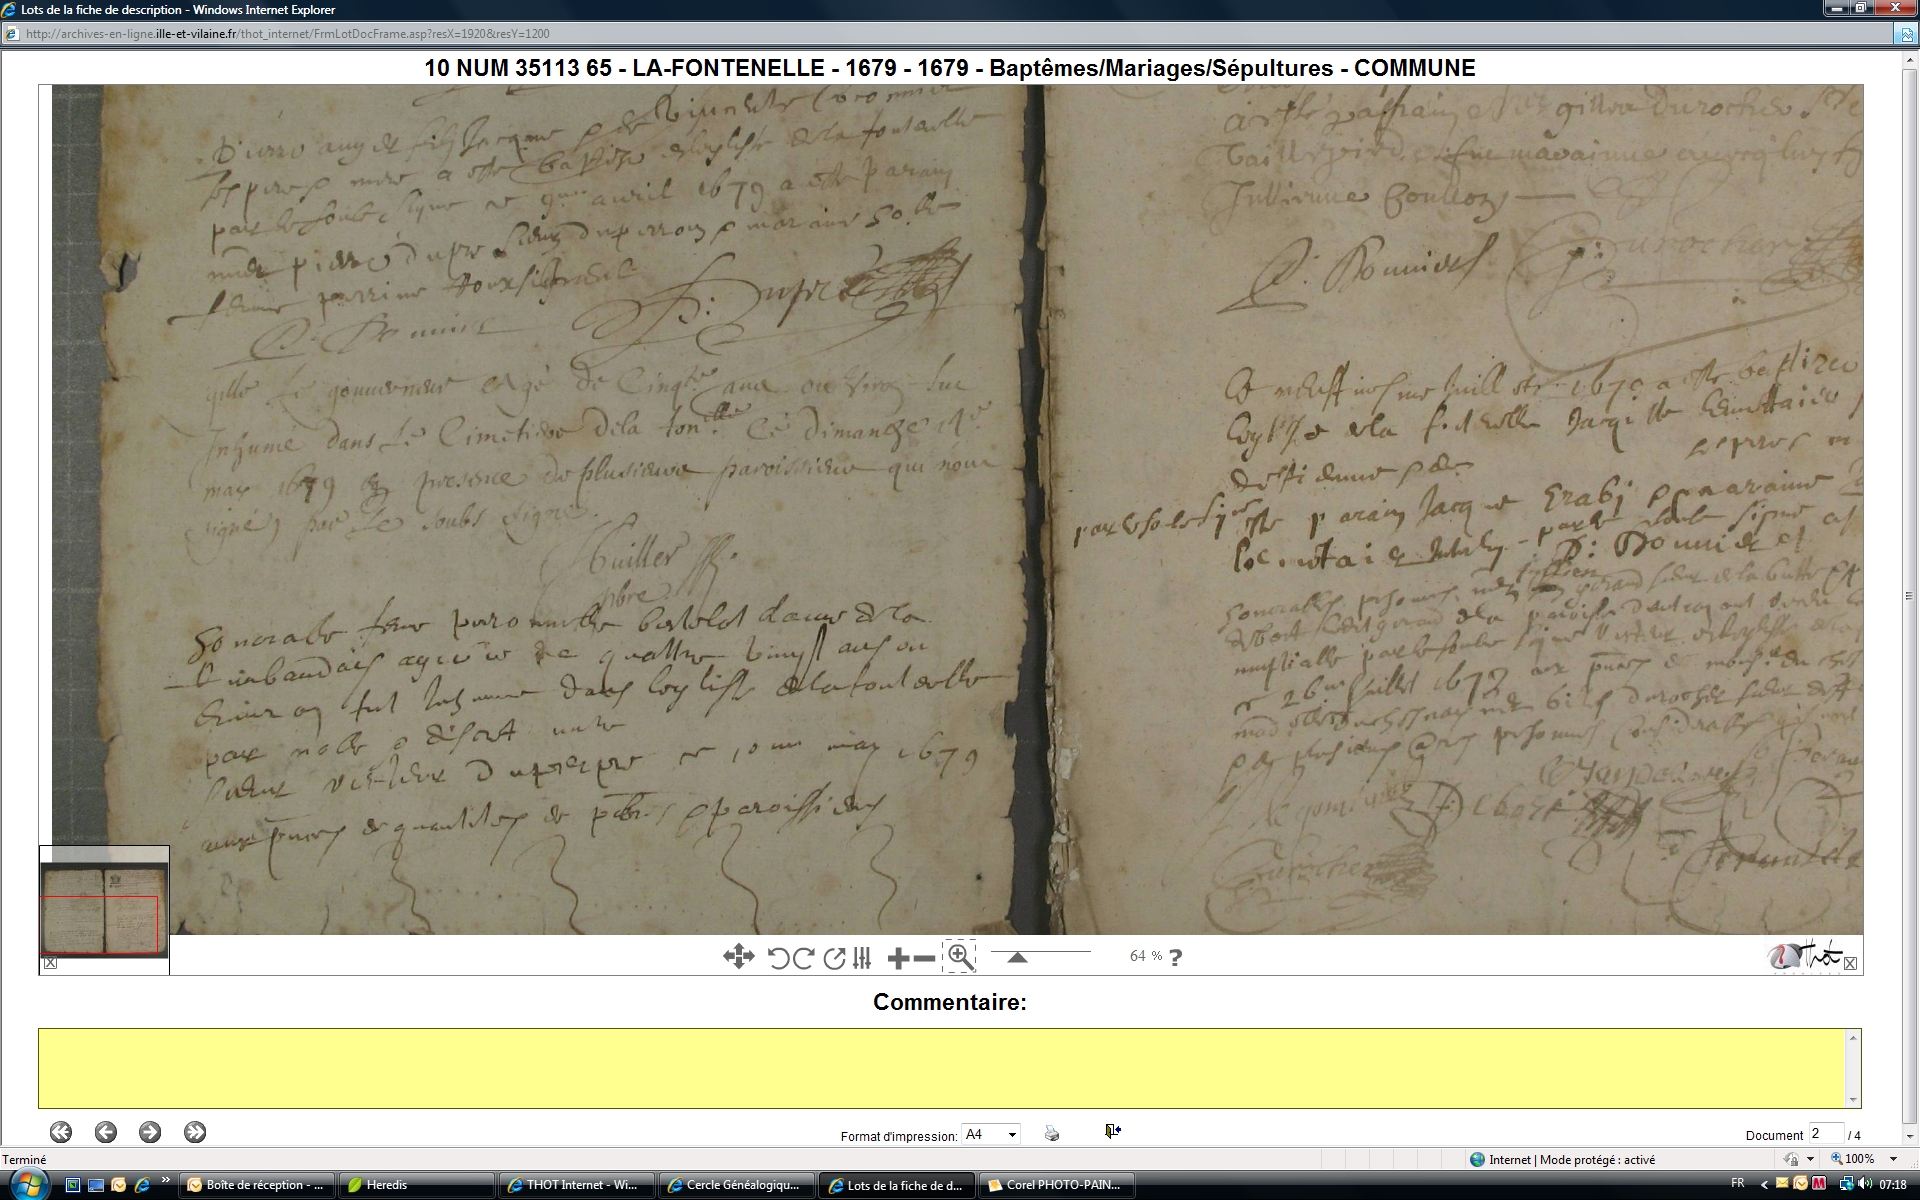The image size is (1920, 1200).
Task: Click the Document page number field
Action: [1825, 1134]
